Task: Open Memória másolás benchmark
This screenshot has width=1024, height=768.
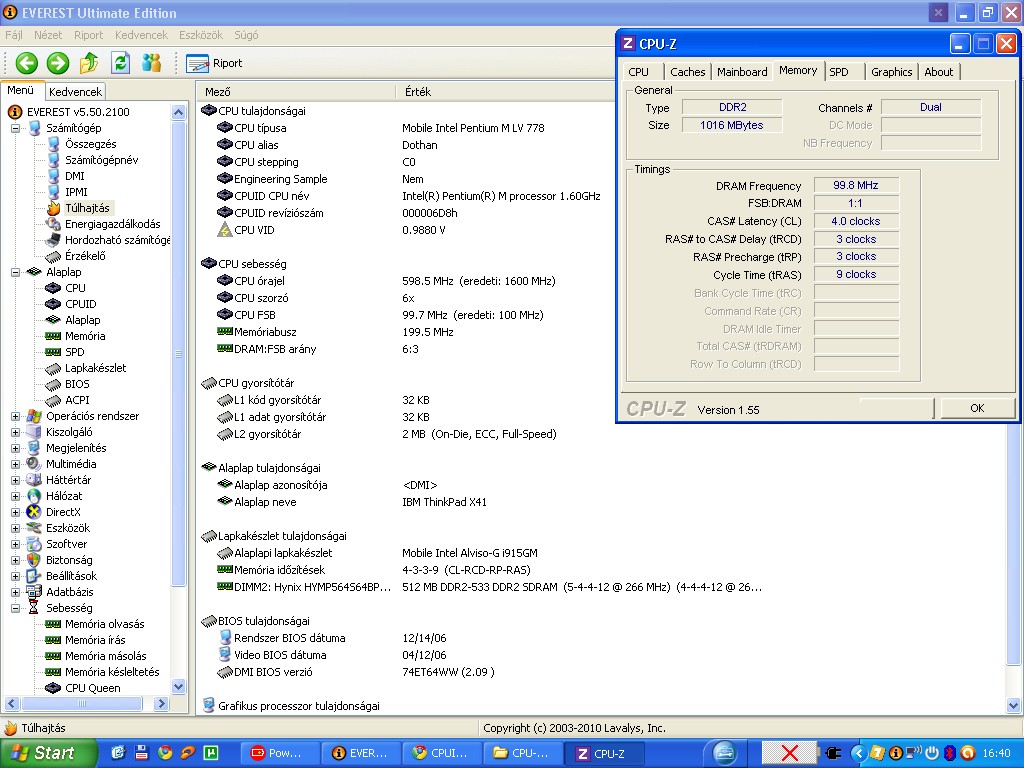Action: [105, 656]
